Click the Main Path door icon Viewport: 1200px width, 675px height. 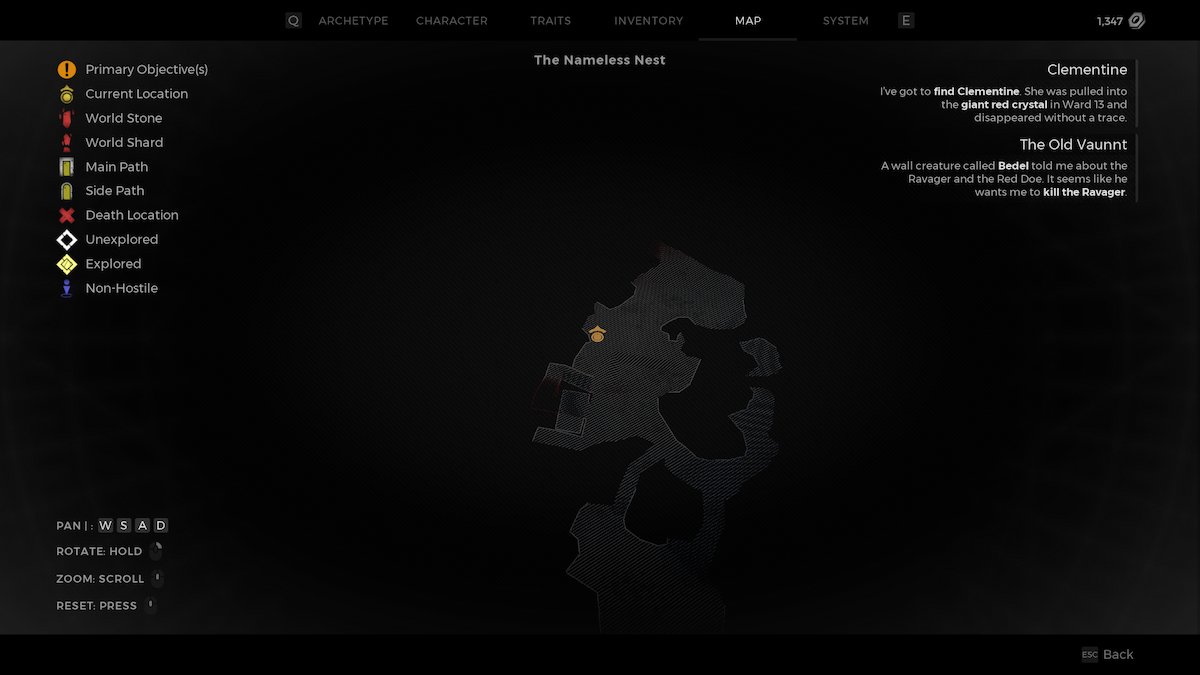coord(66,167)
